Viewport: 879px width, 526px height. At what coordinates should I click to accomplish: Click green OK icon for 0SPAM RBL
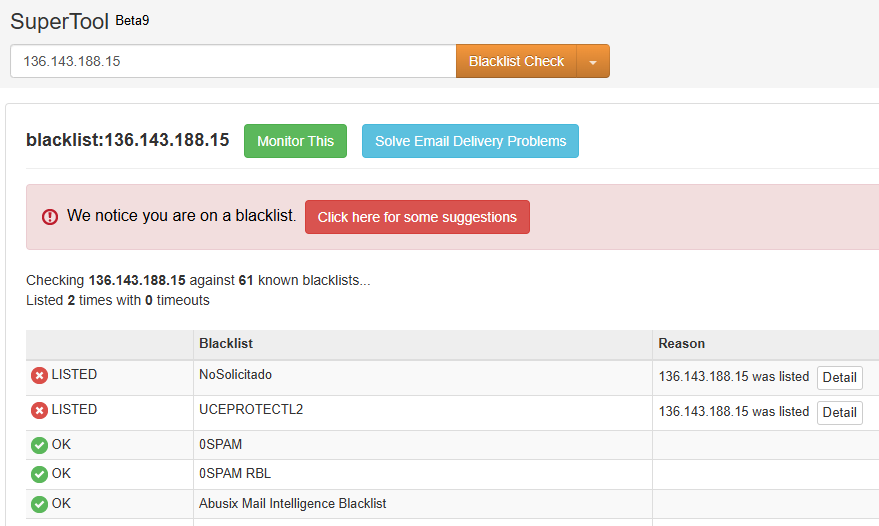click(x=39, y=474)
